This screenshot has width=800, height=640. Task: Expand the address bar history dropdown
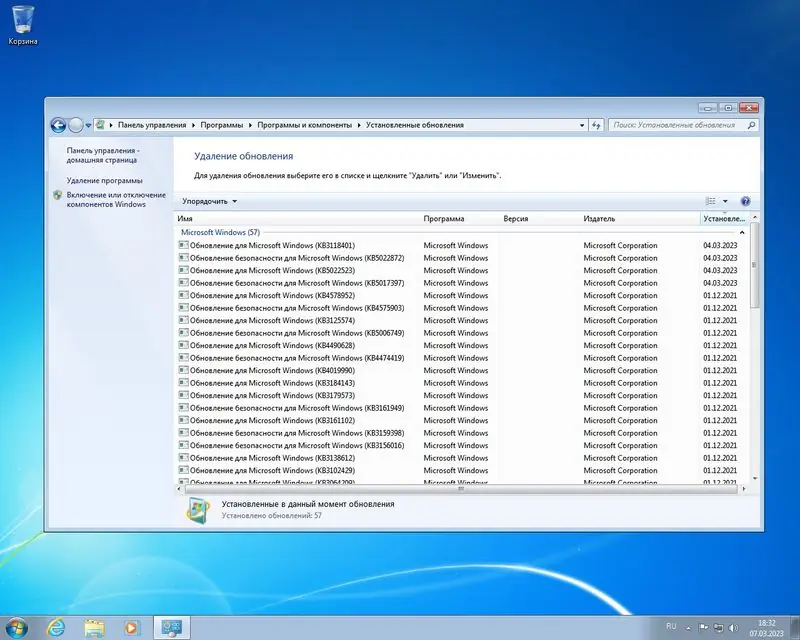(x=582, y=125)
